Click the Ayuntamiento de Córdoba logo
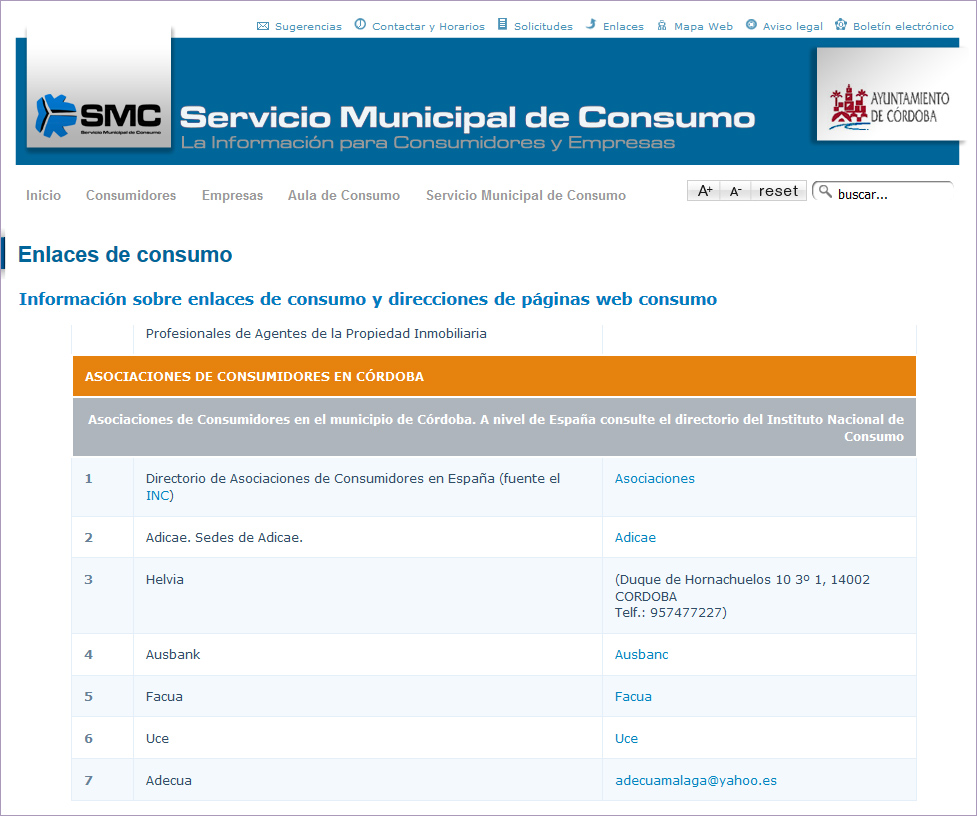This screenshot has width=977, height=816. 890,107
